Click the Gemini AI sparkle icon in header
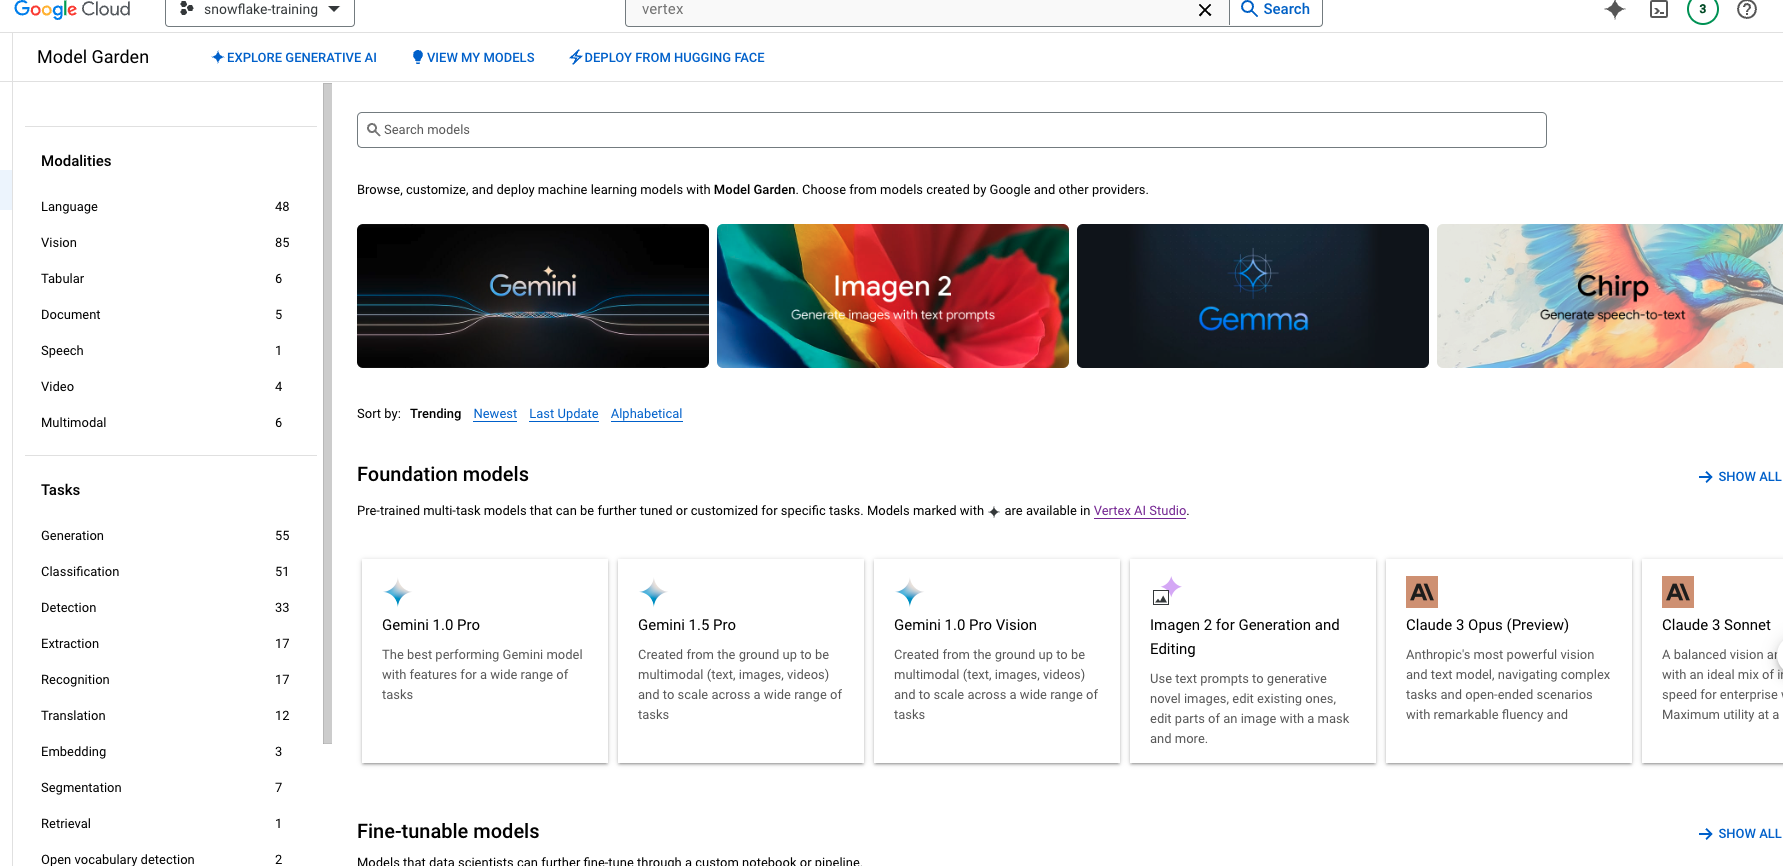The height and width of the screenshot is (866, 1783). tap(1614, 10)
